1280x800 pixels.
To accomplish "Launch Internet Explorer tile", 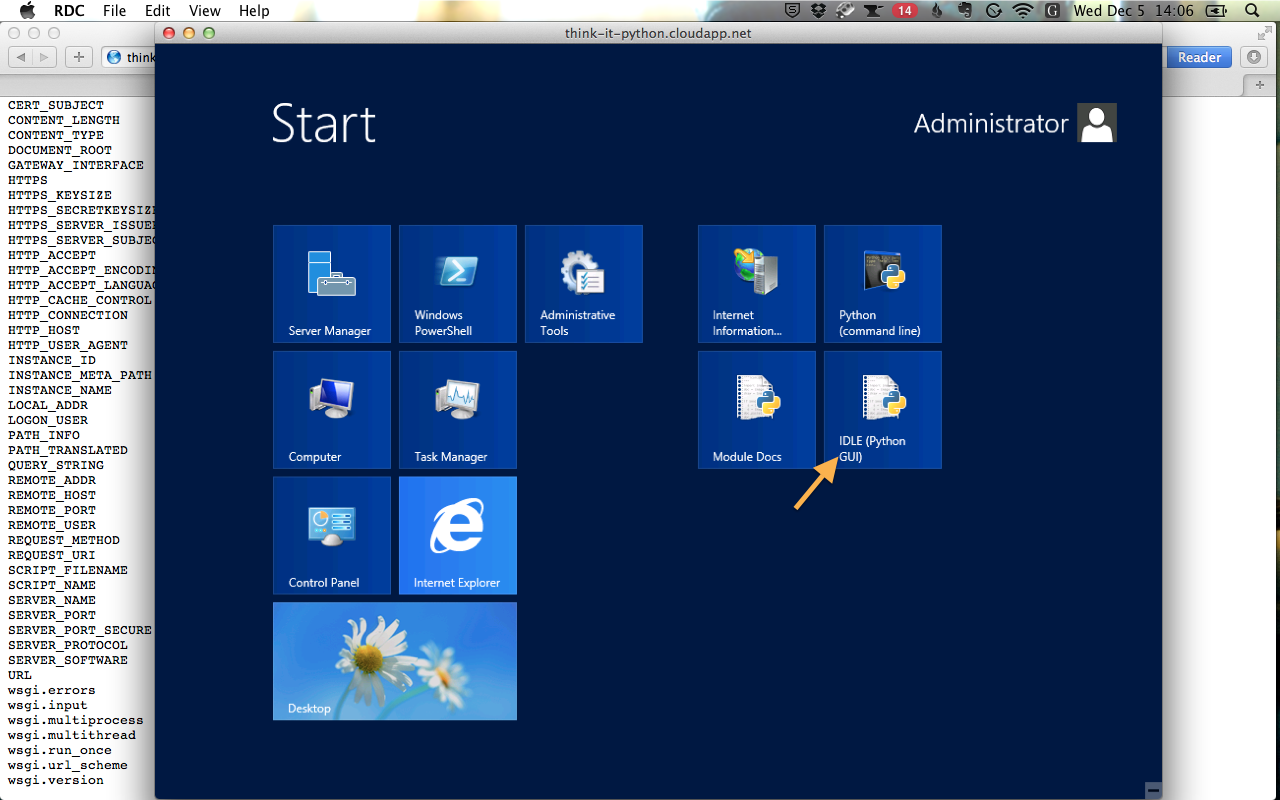I will click(458, 536).
